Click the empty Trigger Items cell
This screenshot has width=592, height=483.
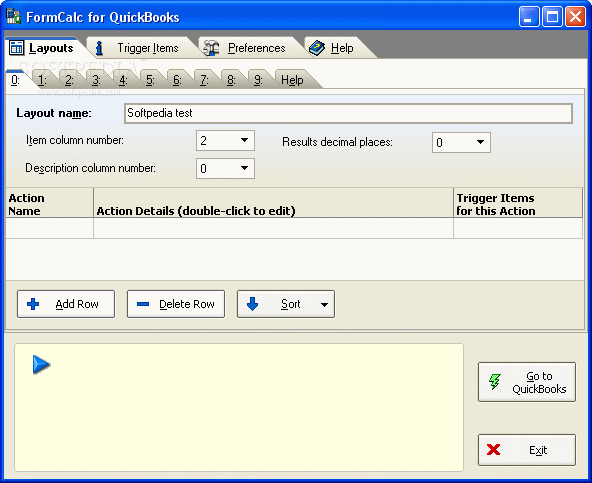pos(518,228)
